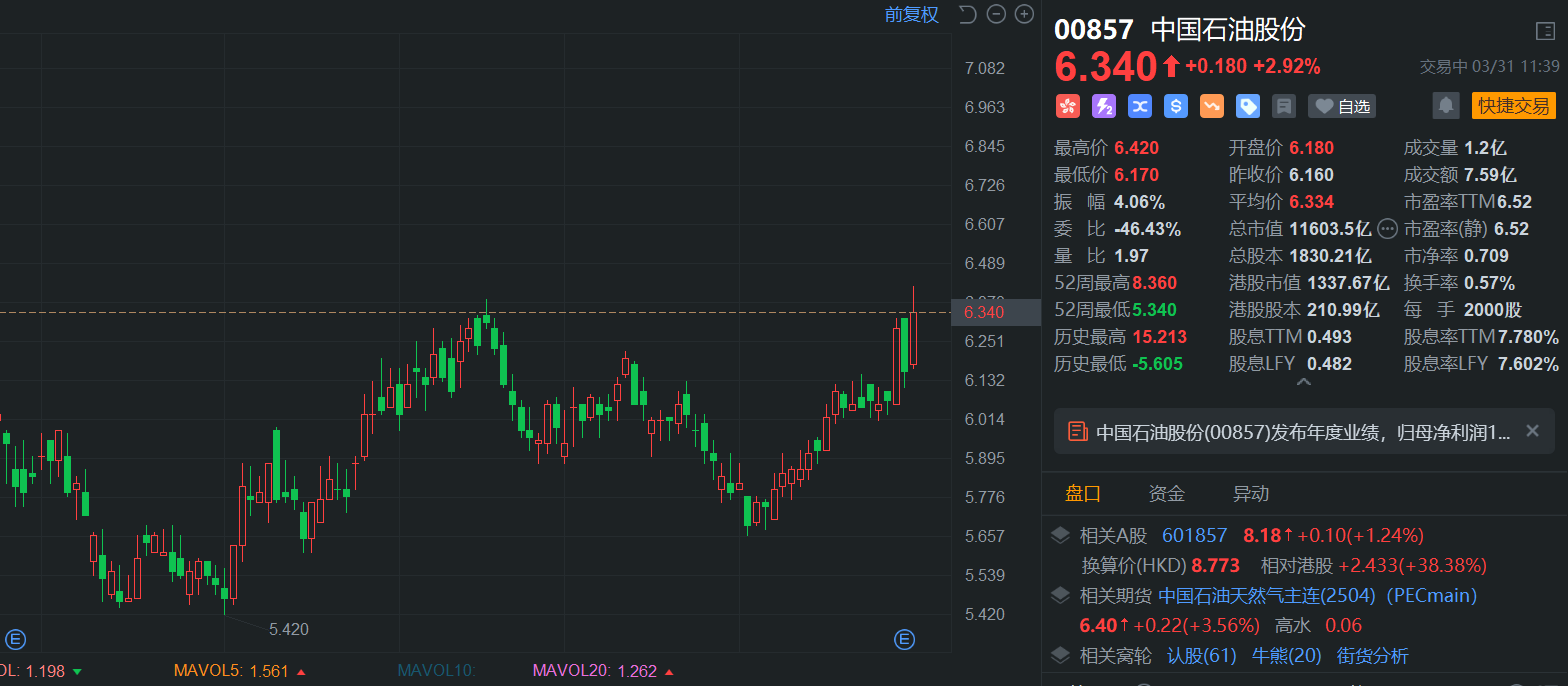Viewport: 1568px width, 686px height.
Task: Click the layers icon beside 相关窝轮
Action: point(1060,656)
